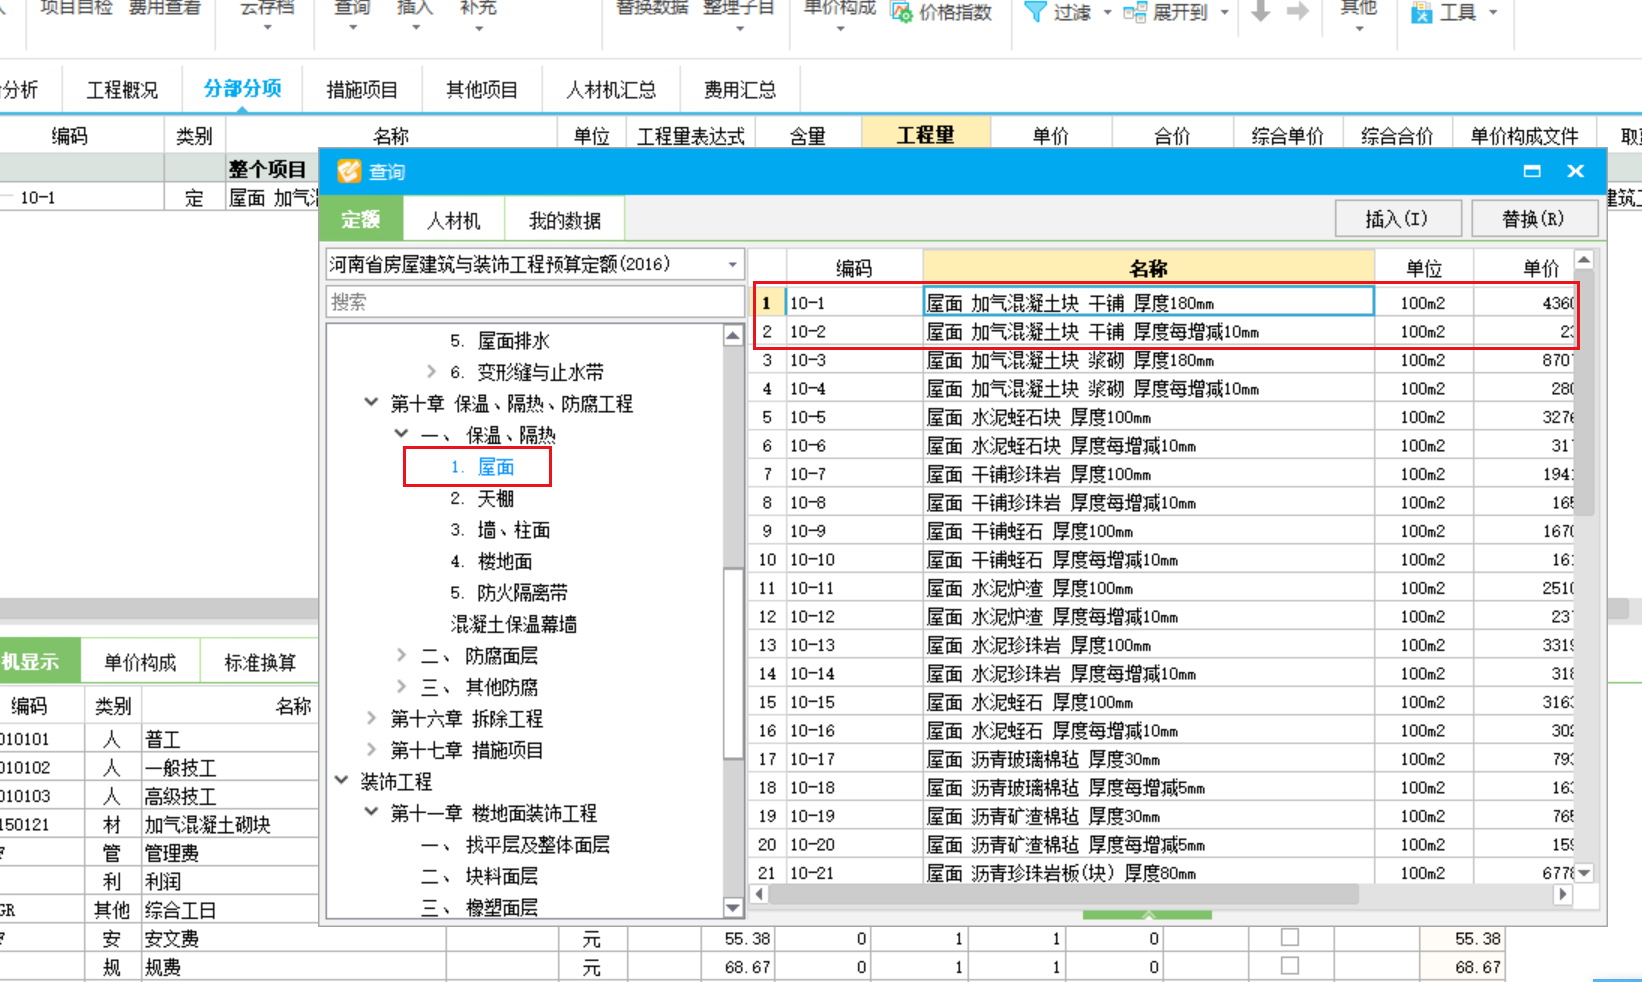1642x982 pixels.
Task: Select the 定额 tab in query dialog
Action: click(x=361, y=220)
